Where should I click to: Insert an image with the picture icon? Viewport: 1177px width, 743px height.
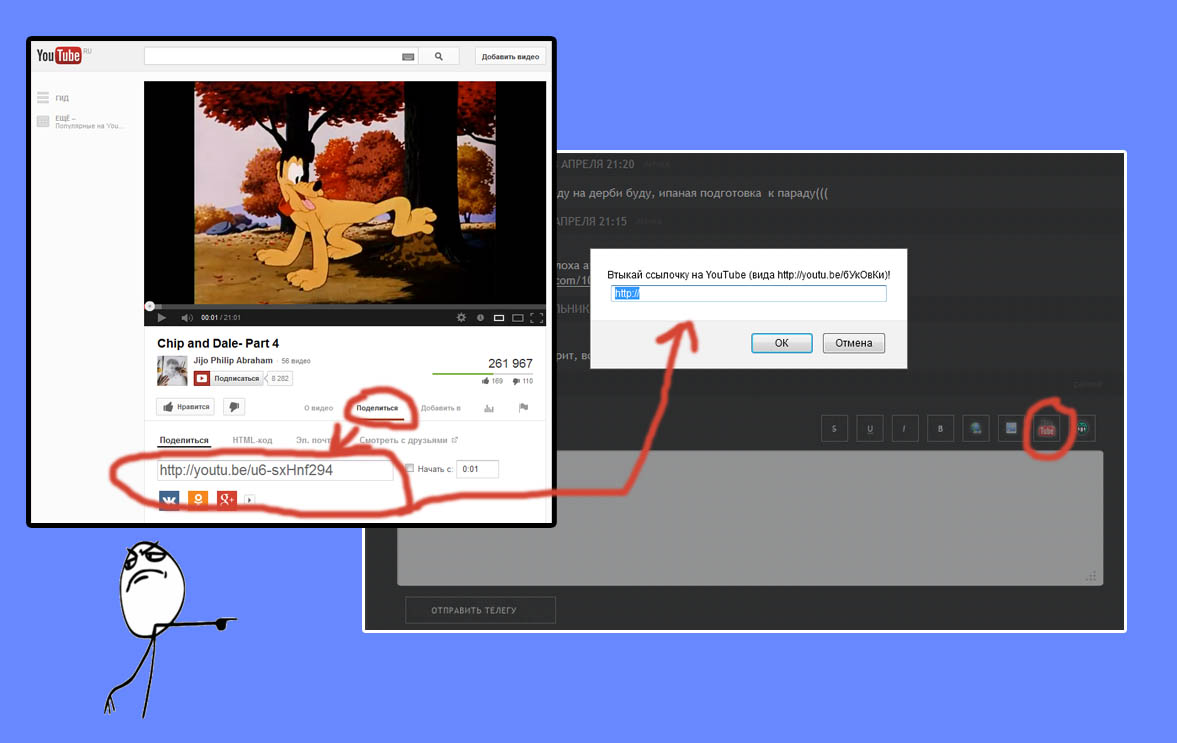1011,429
